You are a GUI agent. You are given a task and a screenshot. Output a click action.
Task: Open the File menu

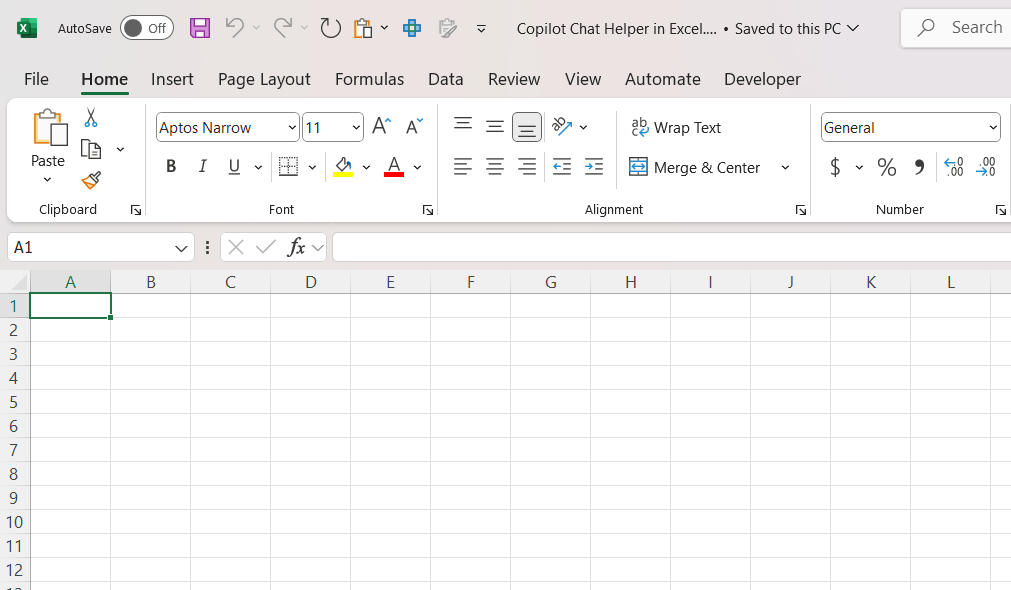coord(36,79)
